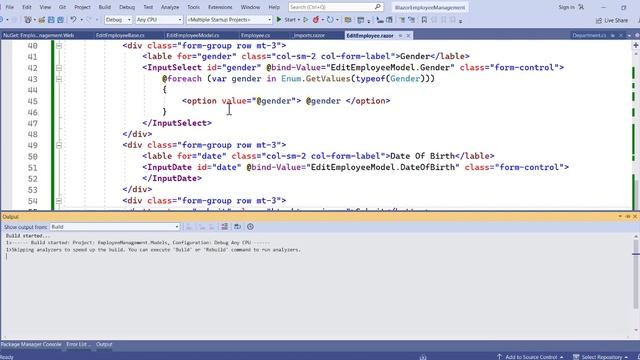Open the Start button dropdown arrow
This screenshot has width=640, height=360.
(299, 20)
